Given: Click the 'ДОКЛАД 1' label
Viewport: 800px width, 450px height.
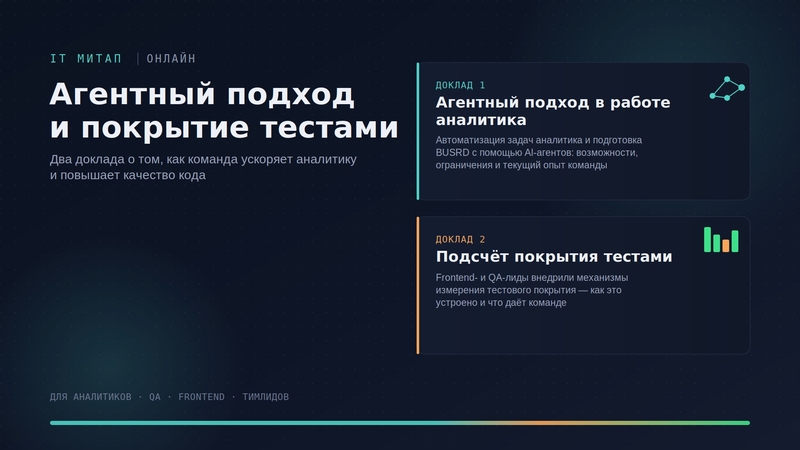Looking at the screenshot, I should (x=460, y=85).
